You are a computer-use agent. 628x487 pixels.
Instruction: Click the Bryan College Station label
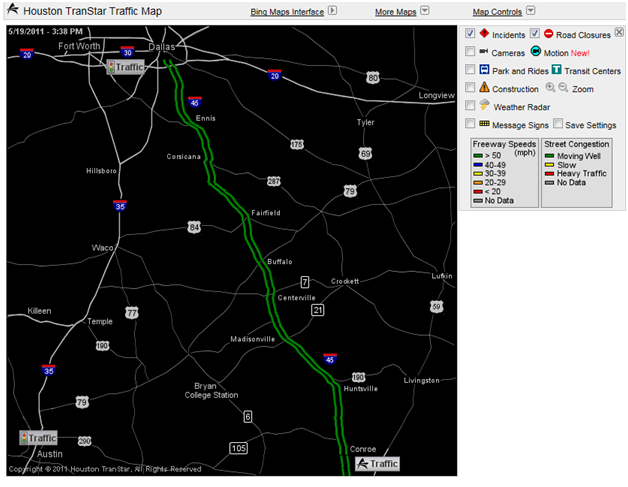click(x=211, y=390)
